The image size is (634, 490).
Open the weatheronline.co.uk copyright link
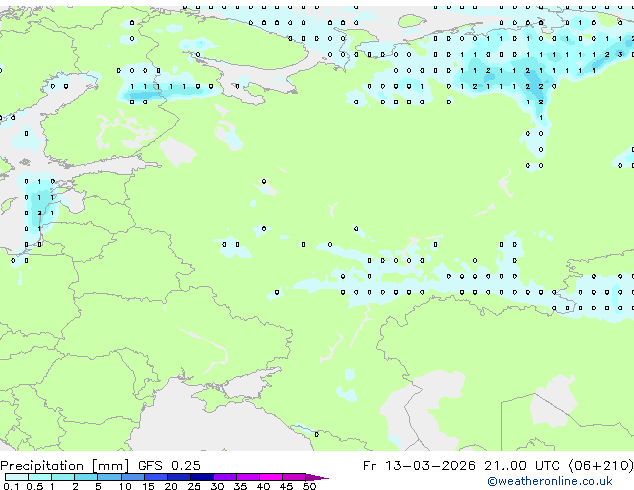click(x=550, y=481)
